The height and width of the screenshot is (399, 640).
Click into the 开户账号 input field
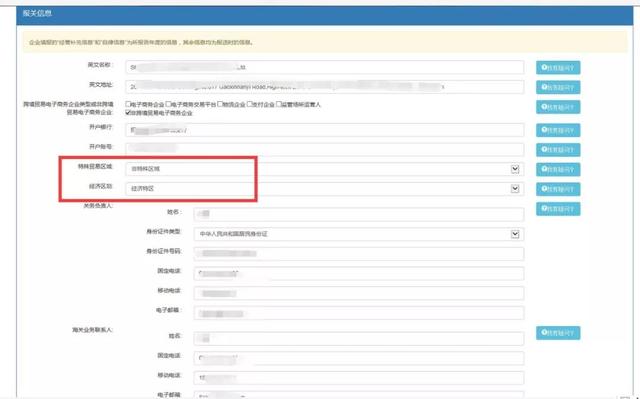tap(324, 149)
